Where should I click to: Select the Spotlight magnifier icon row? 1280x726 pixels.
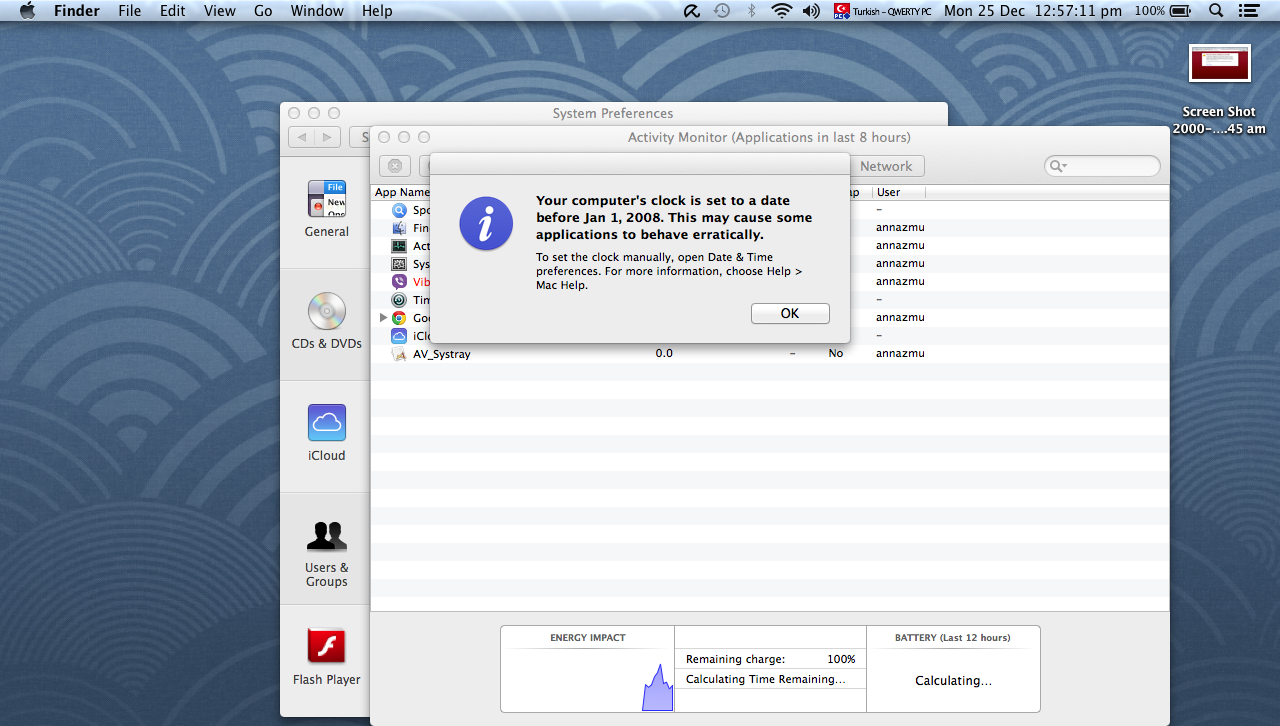(x=399, y=210)
